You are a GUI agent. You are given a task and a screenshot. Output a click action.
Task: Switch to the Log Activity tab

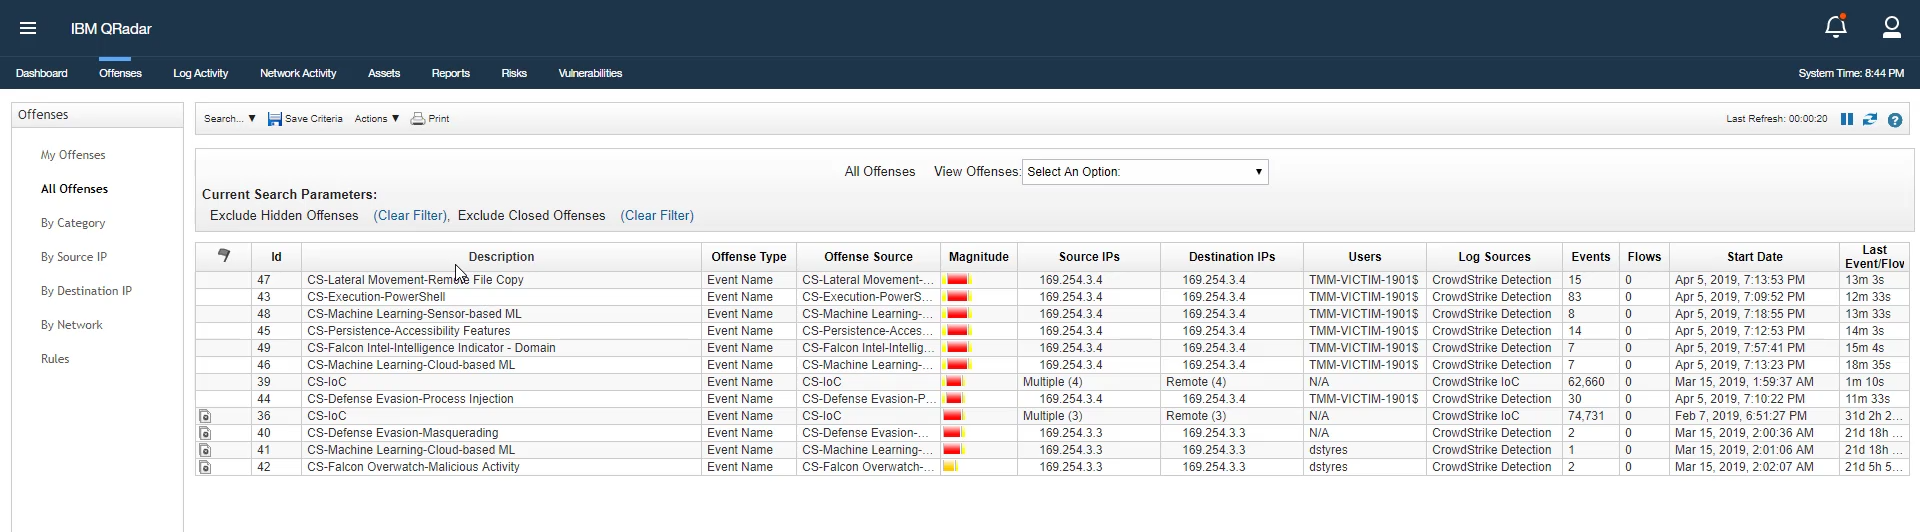click(200, 73)
